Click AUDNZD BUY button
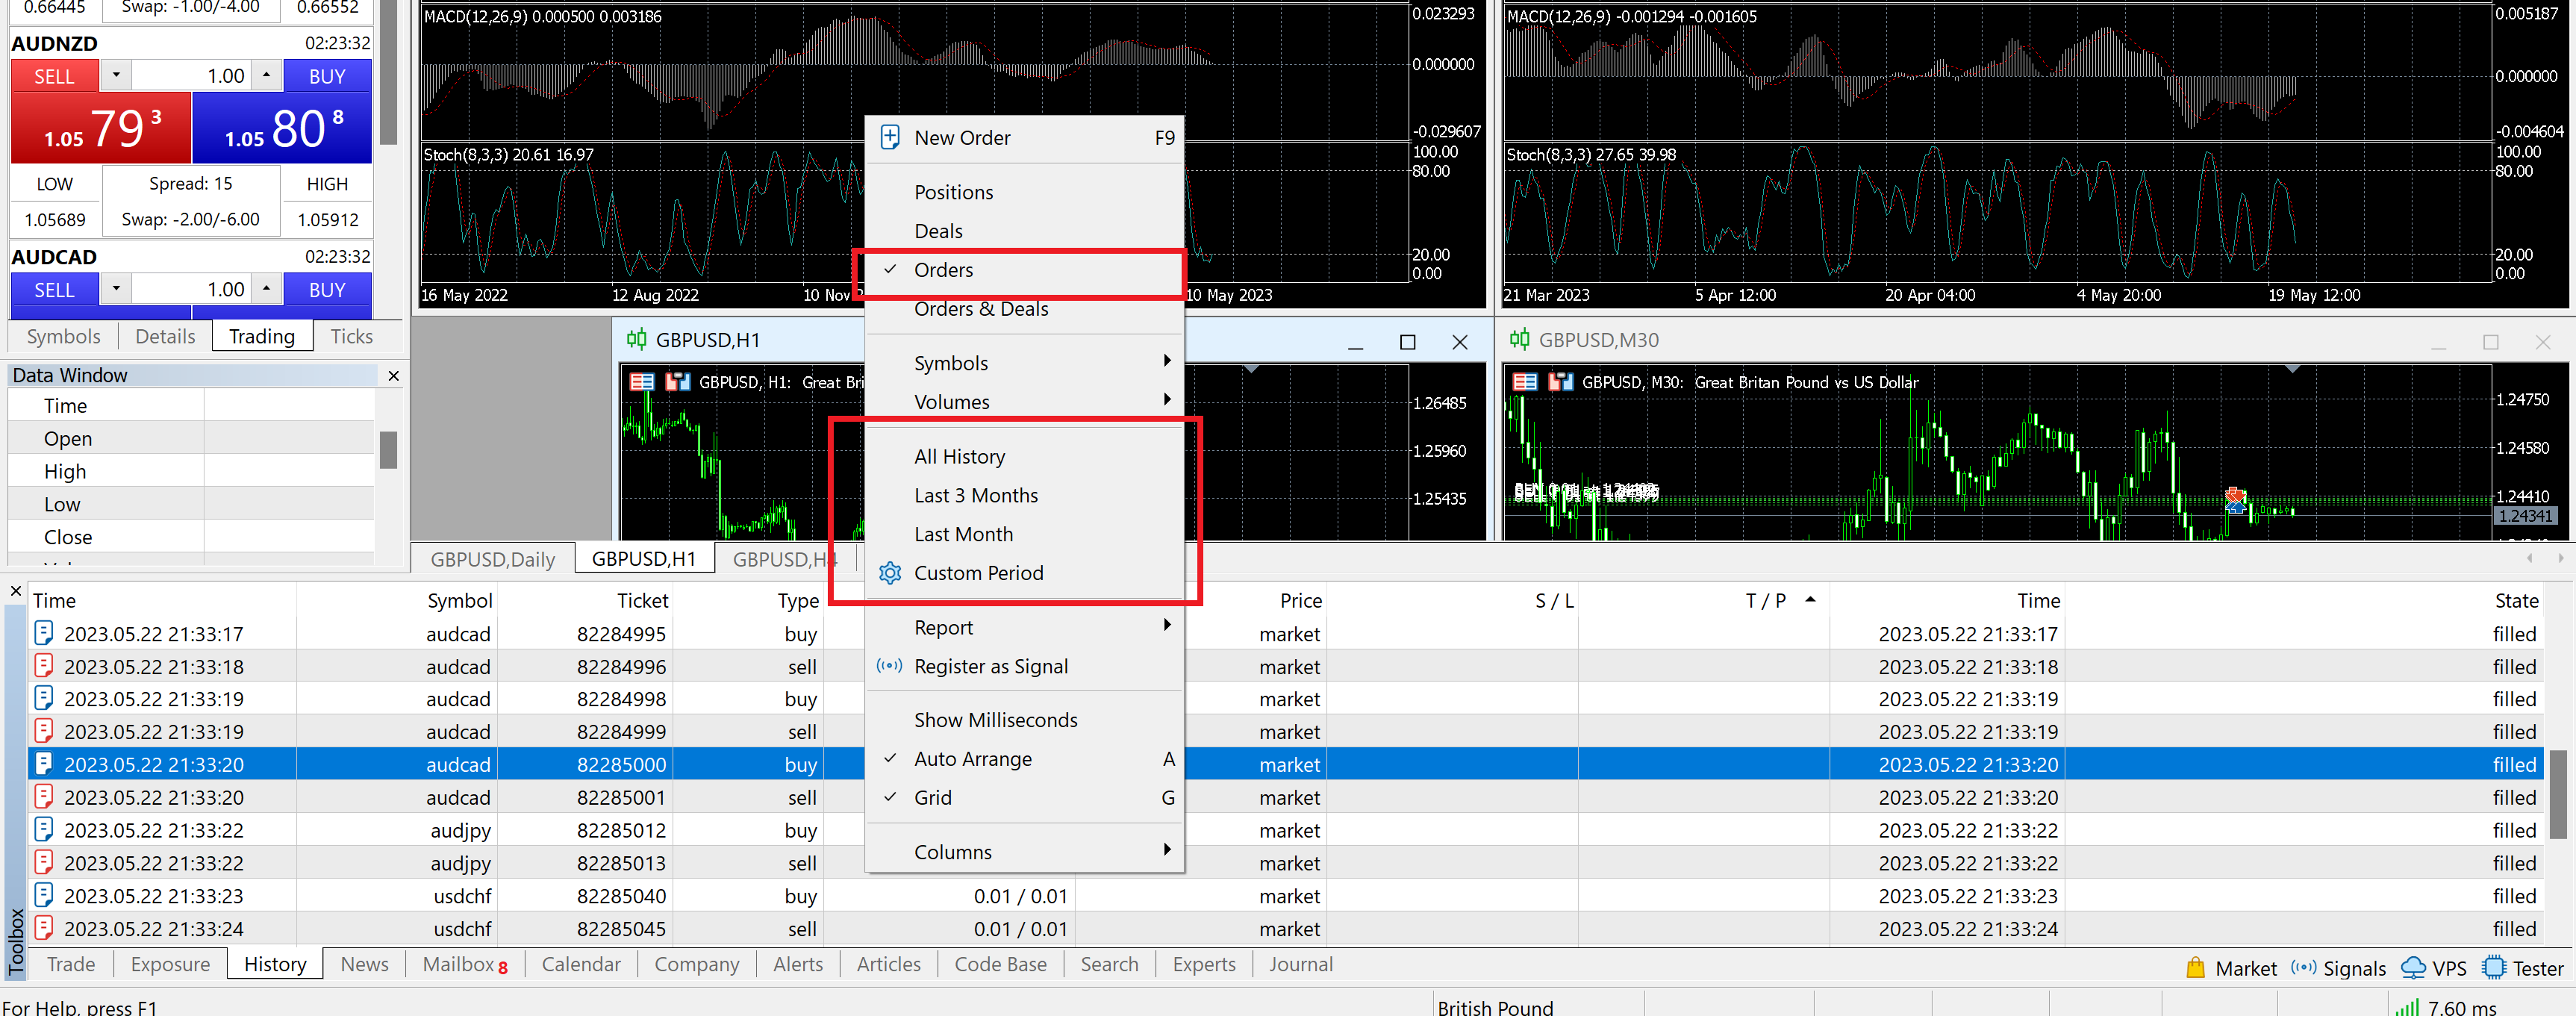Viewport: 2576px width, 1016px height. click(327, 76)
